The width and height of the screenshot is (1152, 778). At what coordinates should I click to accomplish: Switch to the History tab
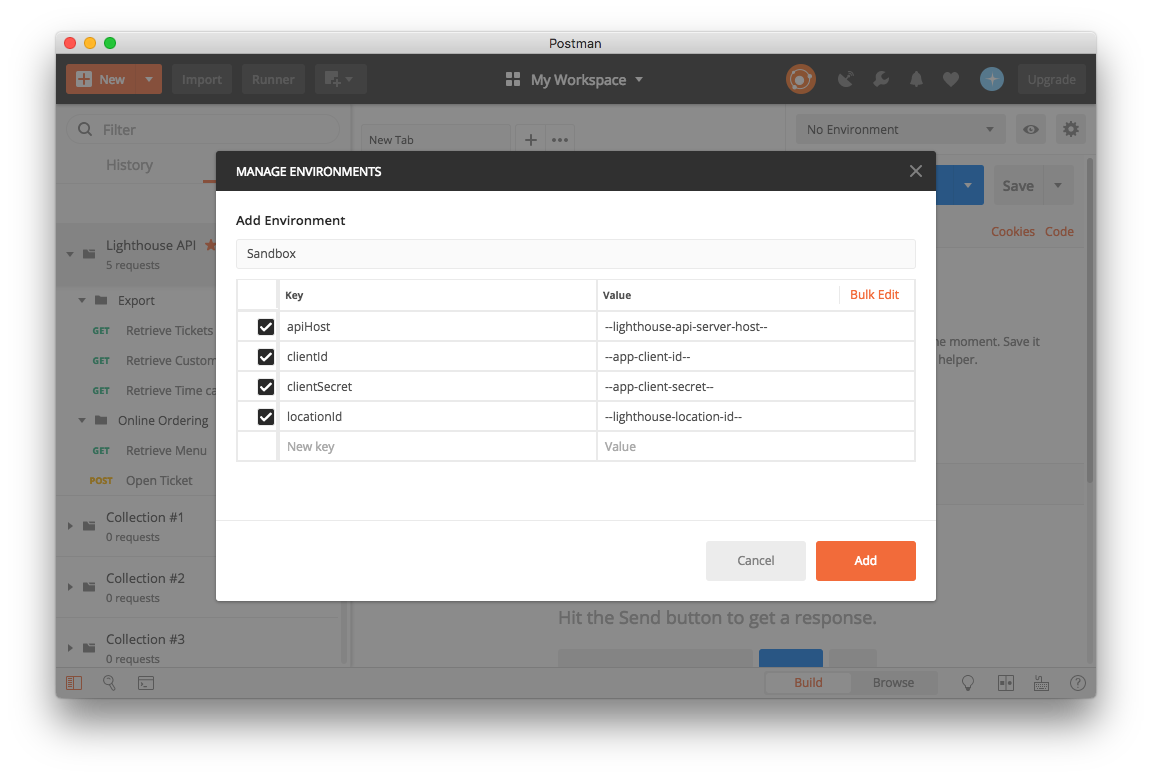[x=129, y=165]
